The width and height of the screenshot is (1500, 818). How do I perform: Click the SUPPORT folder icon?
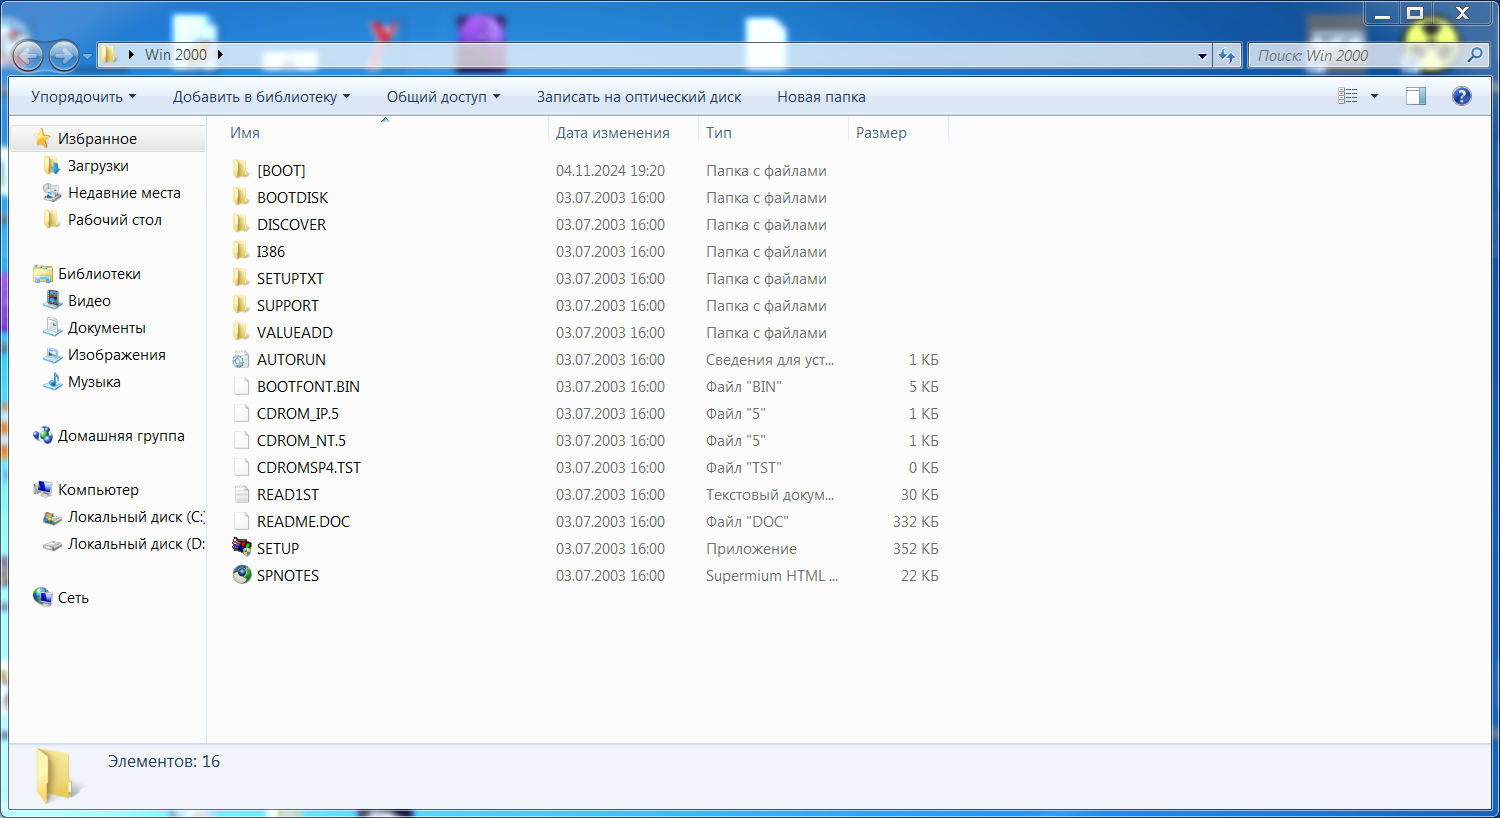241,305
